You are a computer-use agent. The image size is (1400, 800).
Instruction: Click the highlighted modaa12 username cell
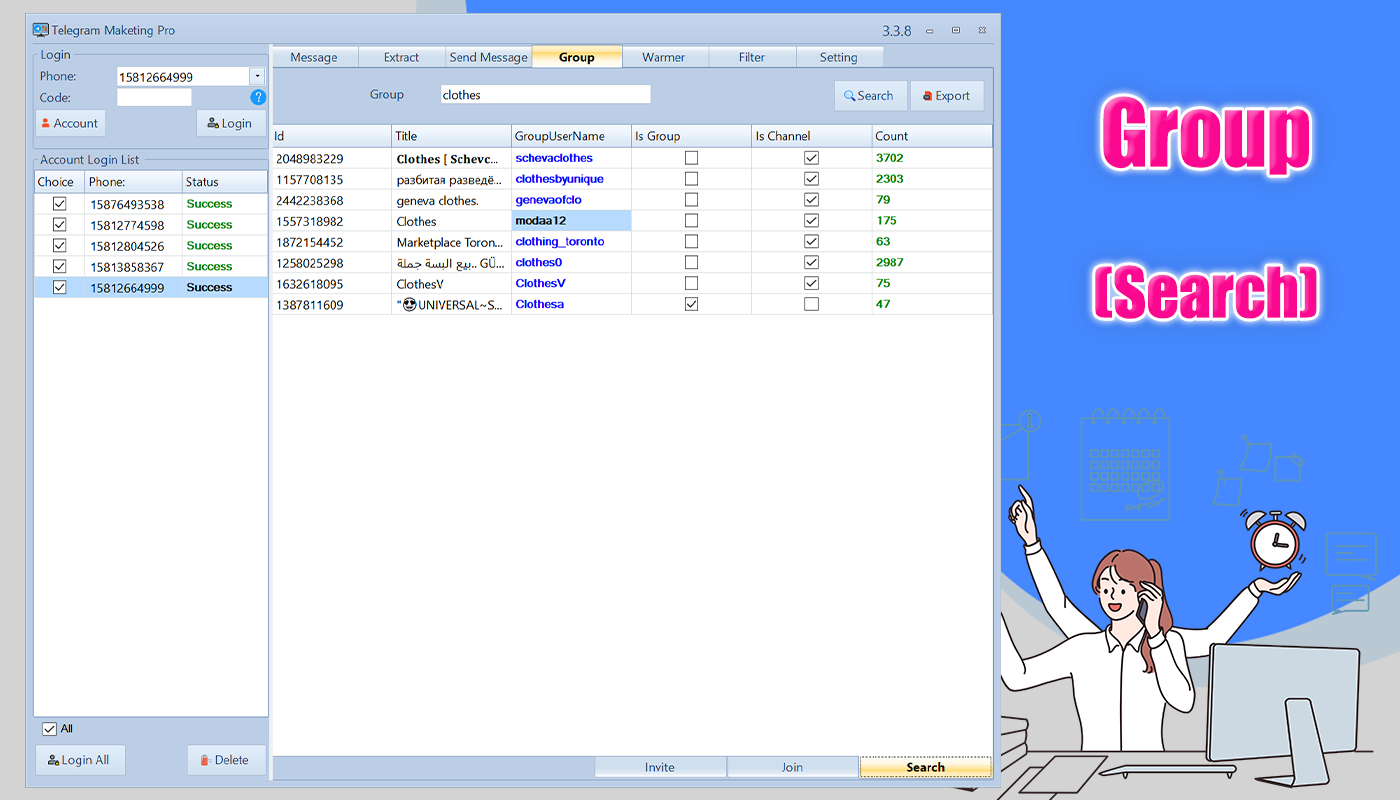coord(571,221)
